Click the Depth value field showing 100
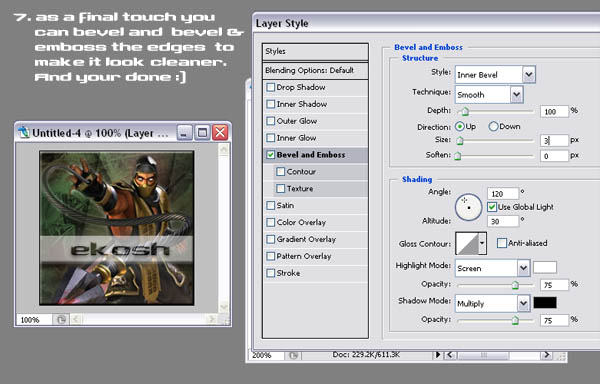This screenshot has height=384, width=600. pyautogui.click(x=554, y=111)
